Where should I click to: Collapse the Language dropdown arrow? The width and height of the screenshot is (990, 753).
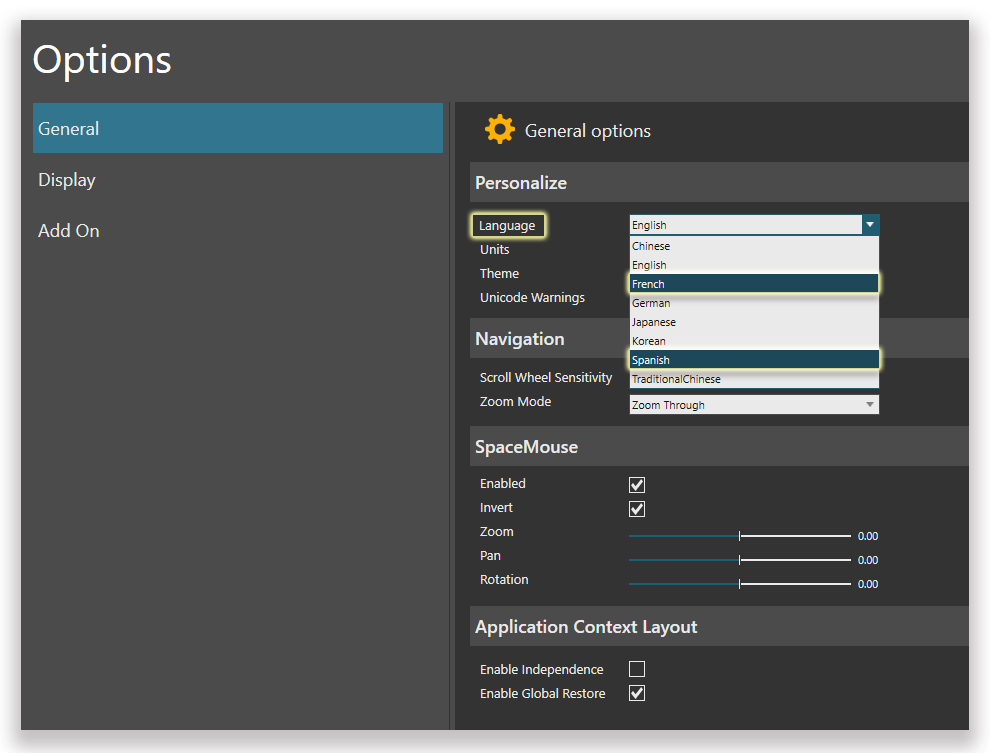point(870,225)
